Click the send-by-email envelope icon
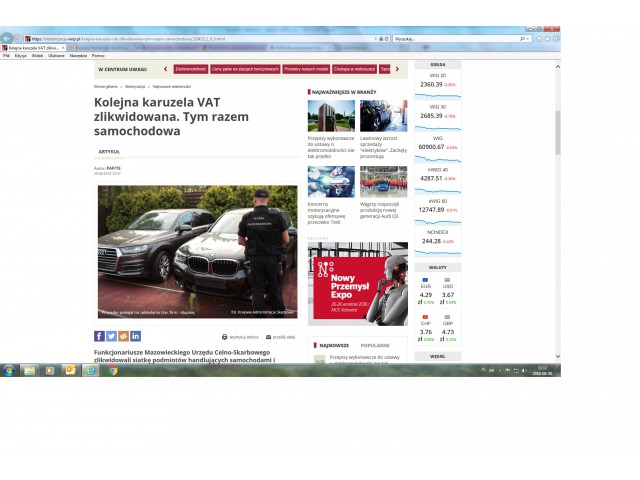This screenshot has width=640, height=480. [x=268, y=337]
